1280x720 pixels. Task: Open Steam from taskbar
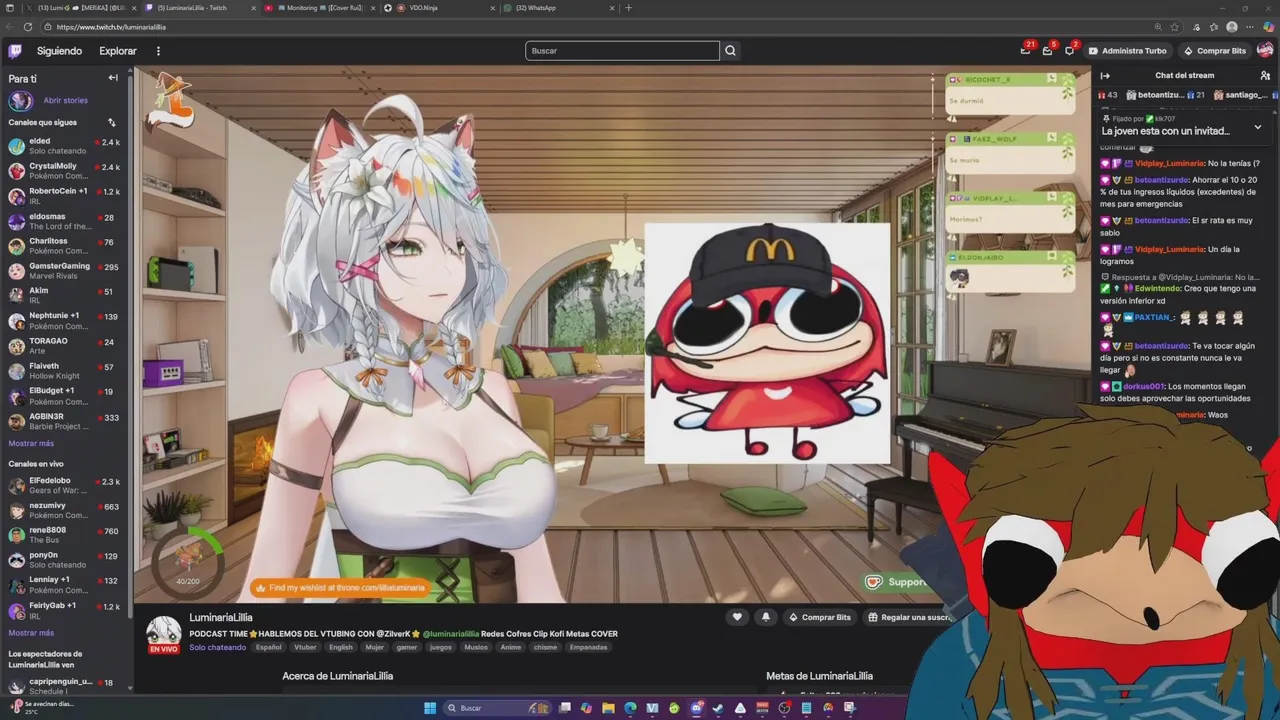[x=718, y=708]
